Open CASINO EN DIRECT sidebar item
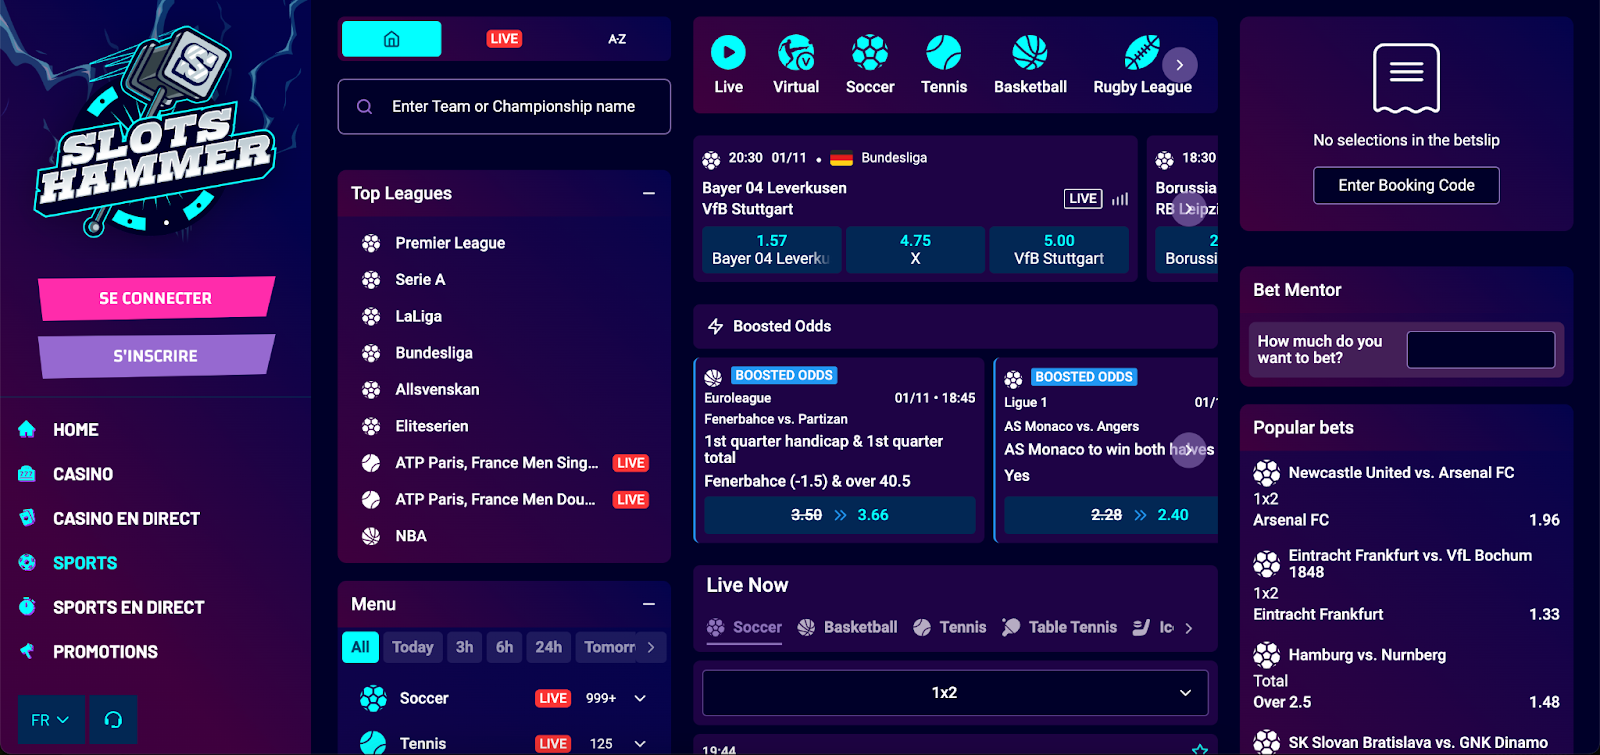The height and width of the screenshot is (755, 1600). [x=126, y=518]
